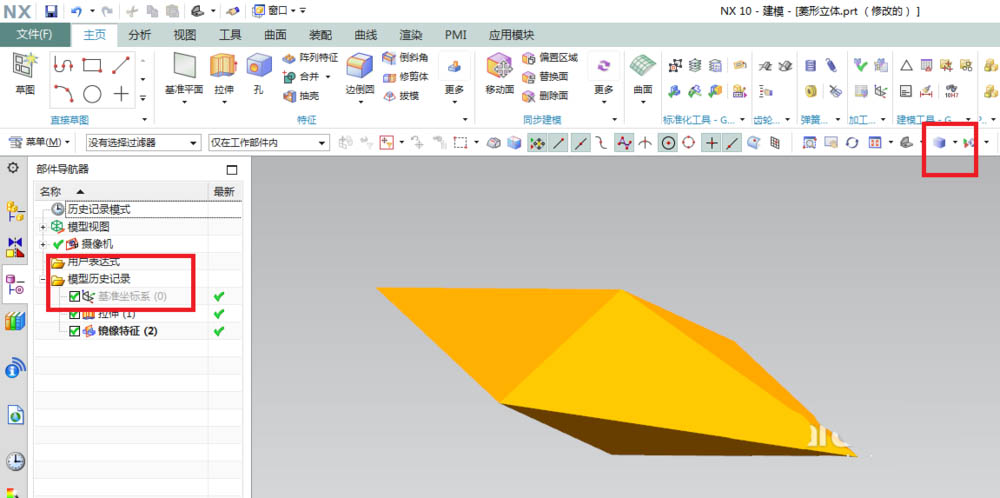Select the Circle sketch tool
The height and width of the screenshot is (498, 1000).
92,94
